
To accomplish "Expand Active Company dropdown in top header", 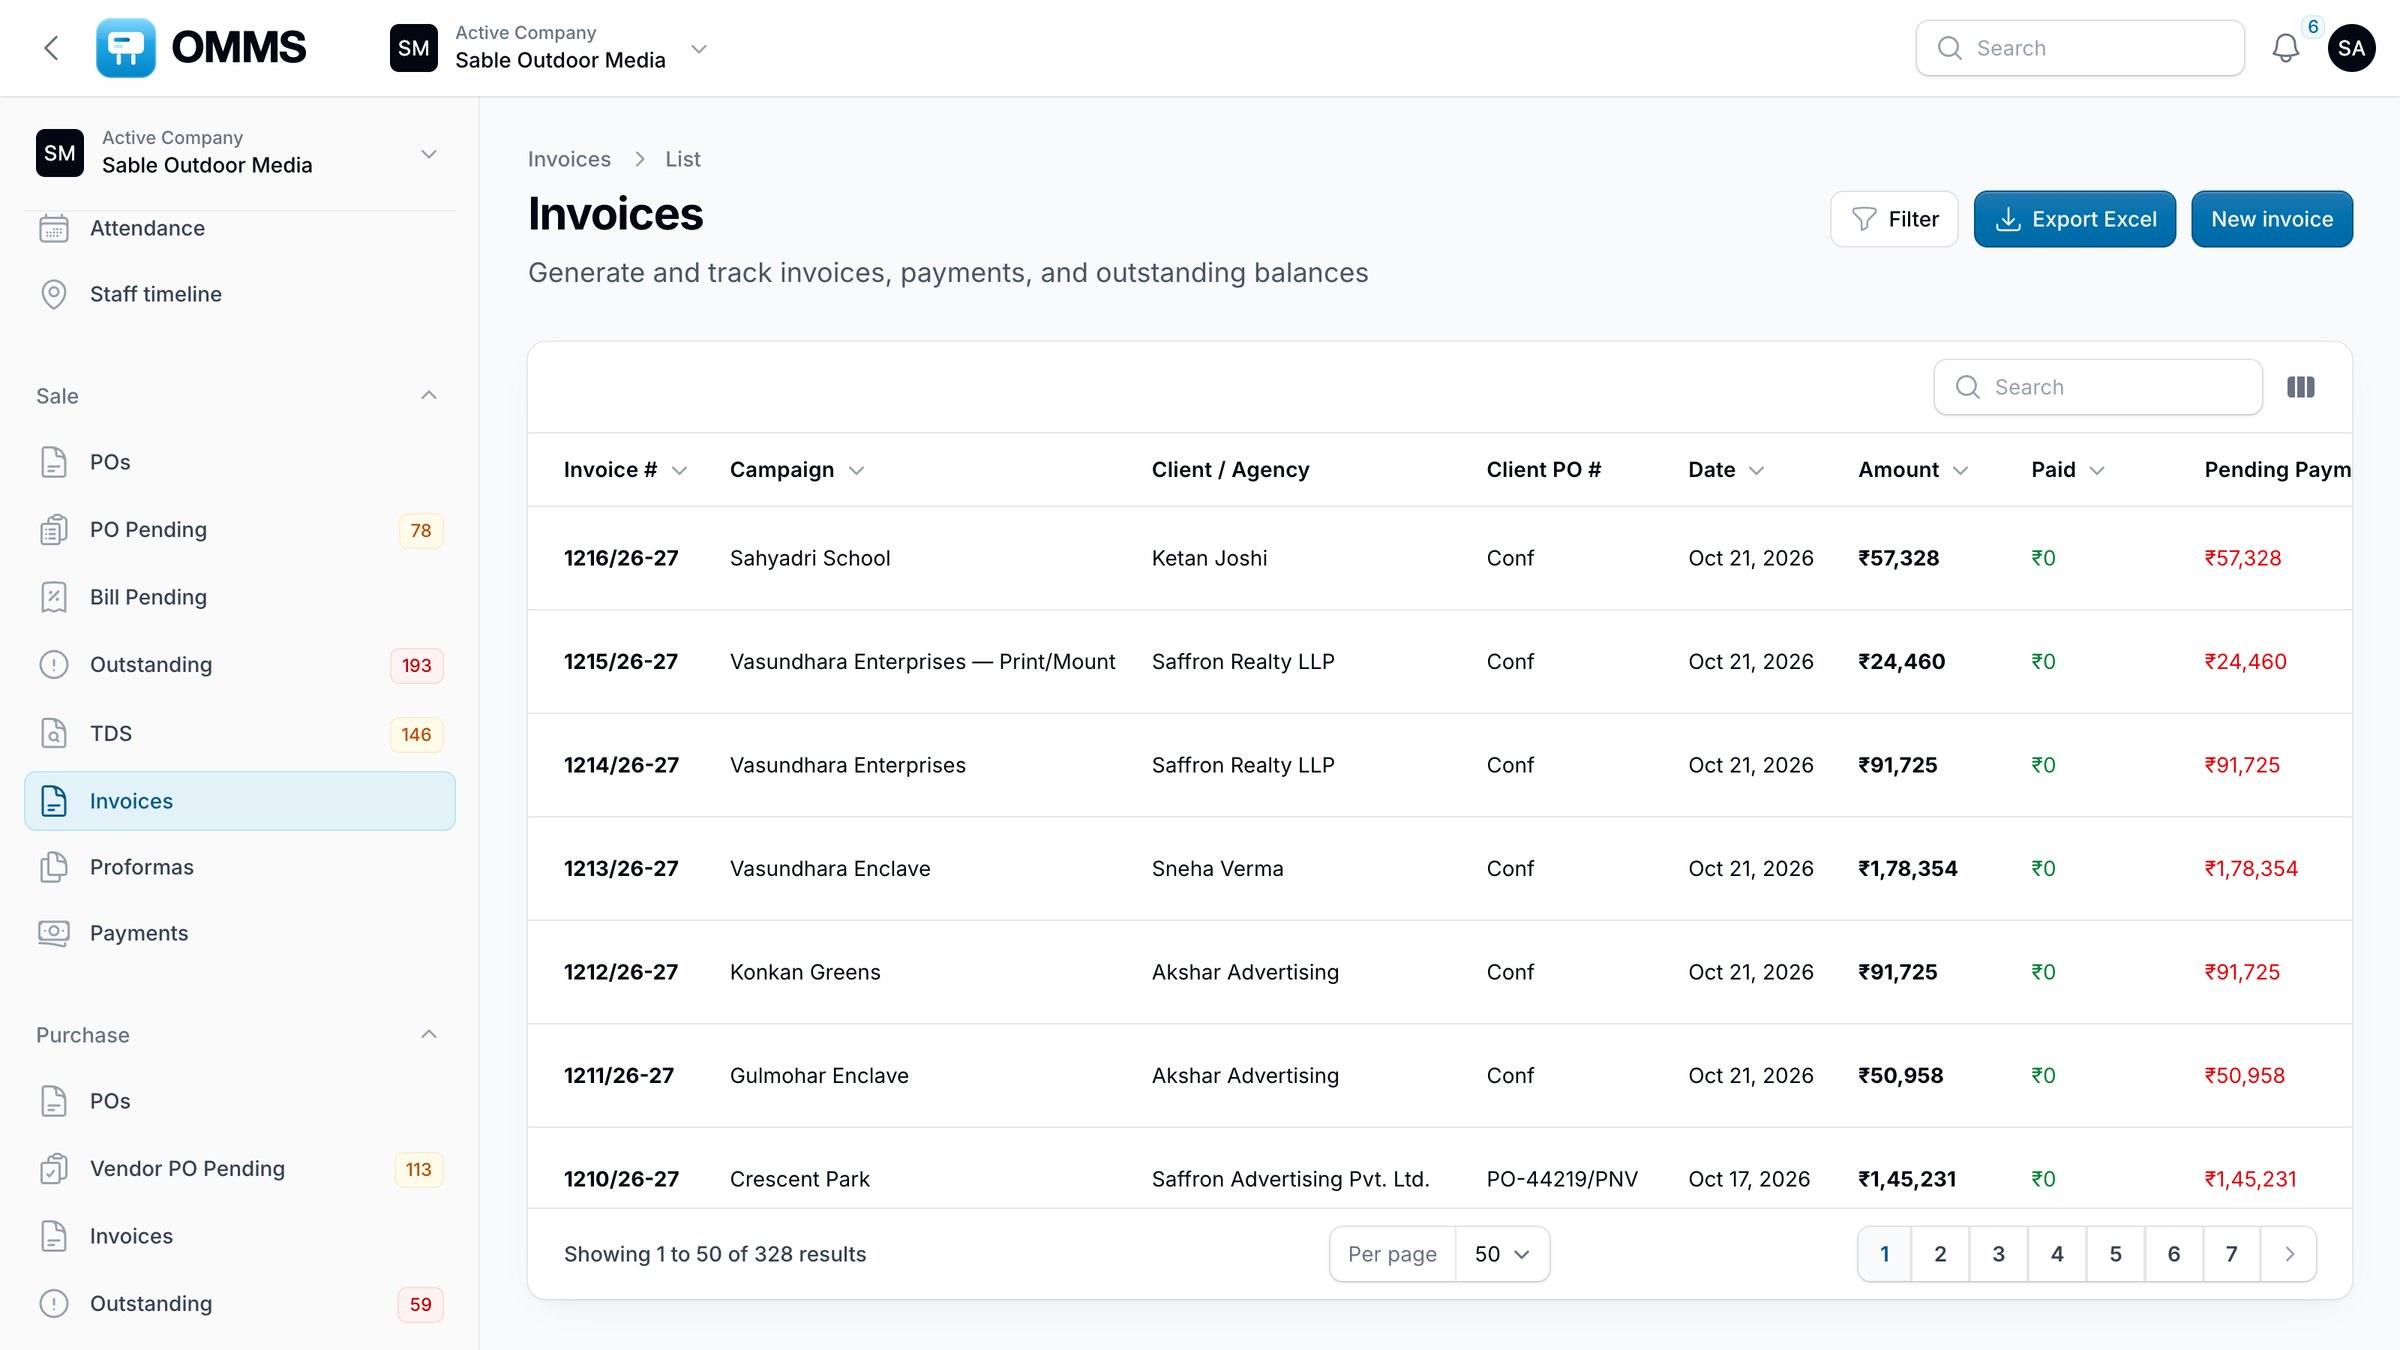I will pyautogui.click(x=549, y=48).
